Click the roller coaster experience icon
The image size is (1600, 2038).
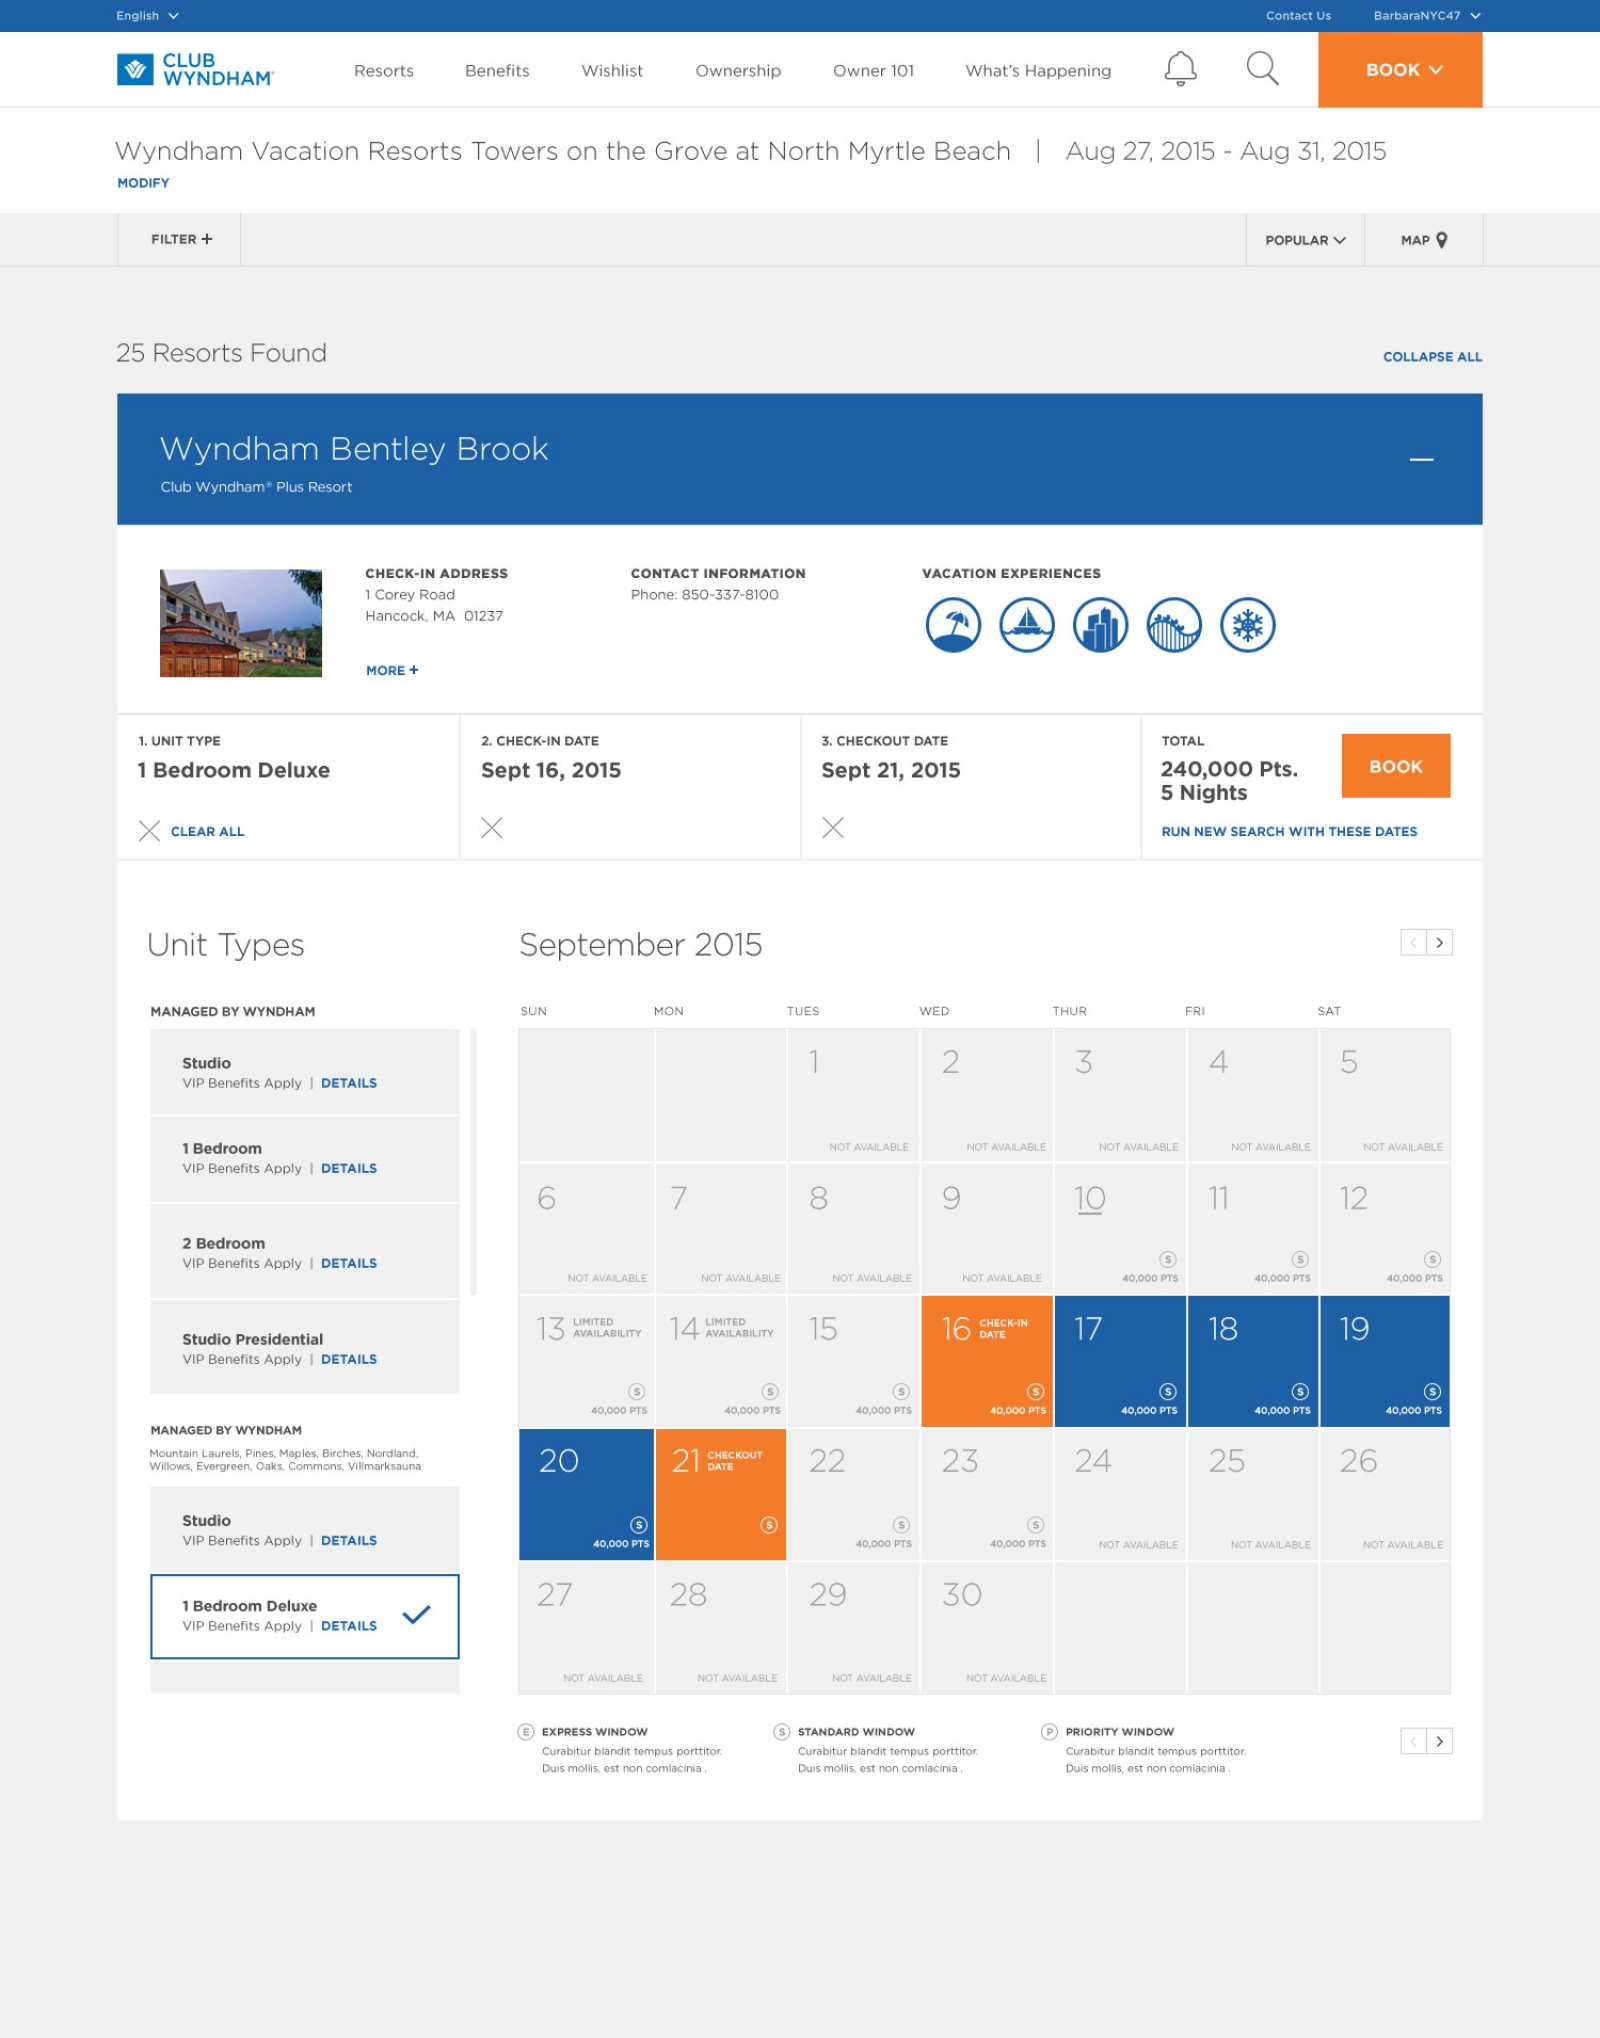(x=1173, y=625)
